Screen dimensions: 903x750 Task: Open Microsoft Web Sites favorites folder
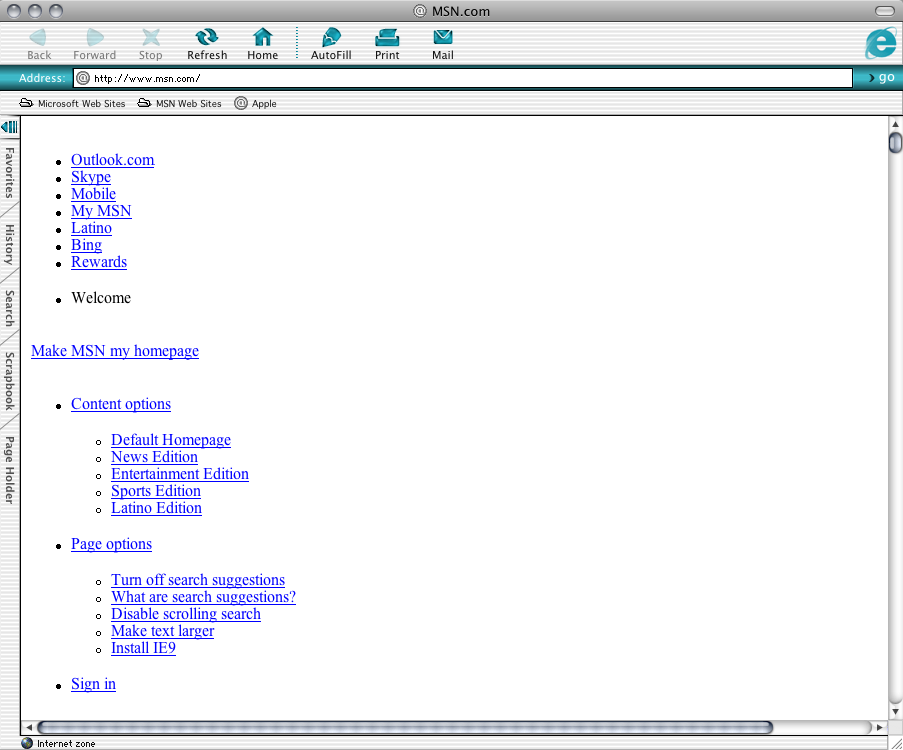coord(73,104)
